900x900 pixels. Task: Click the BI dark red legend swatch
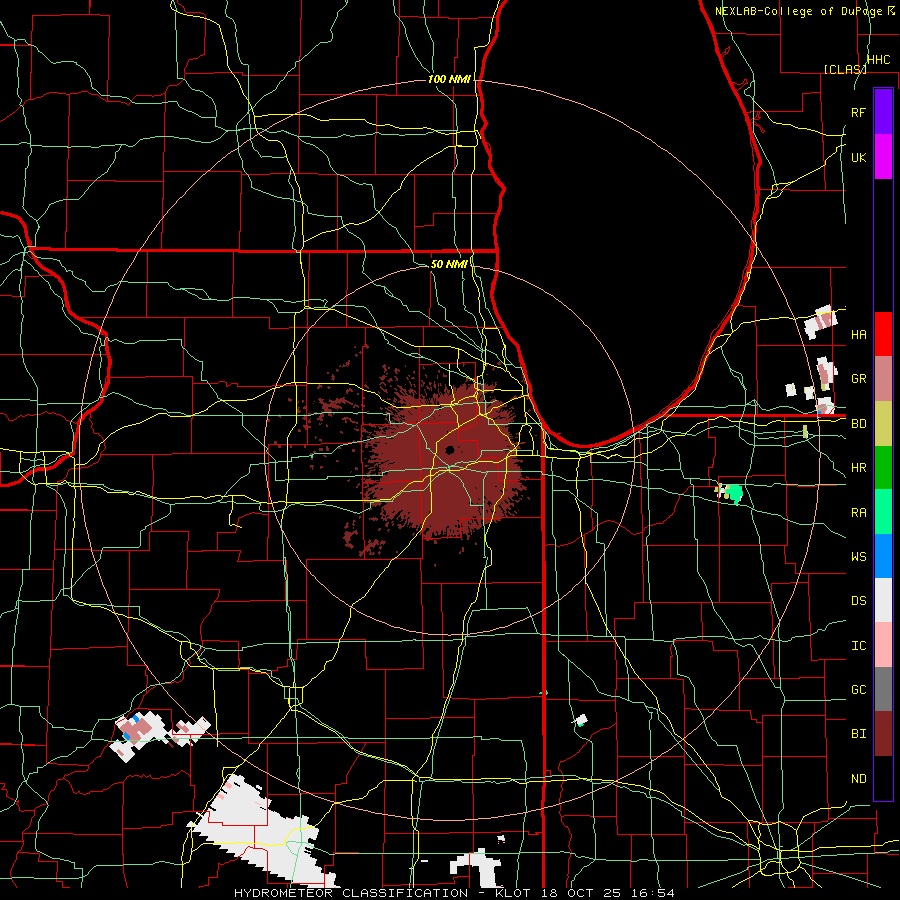click(x=883, y=734)
